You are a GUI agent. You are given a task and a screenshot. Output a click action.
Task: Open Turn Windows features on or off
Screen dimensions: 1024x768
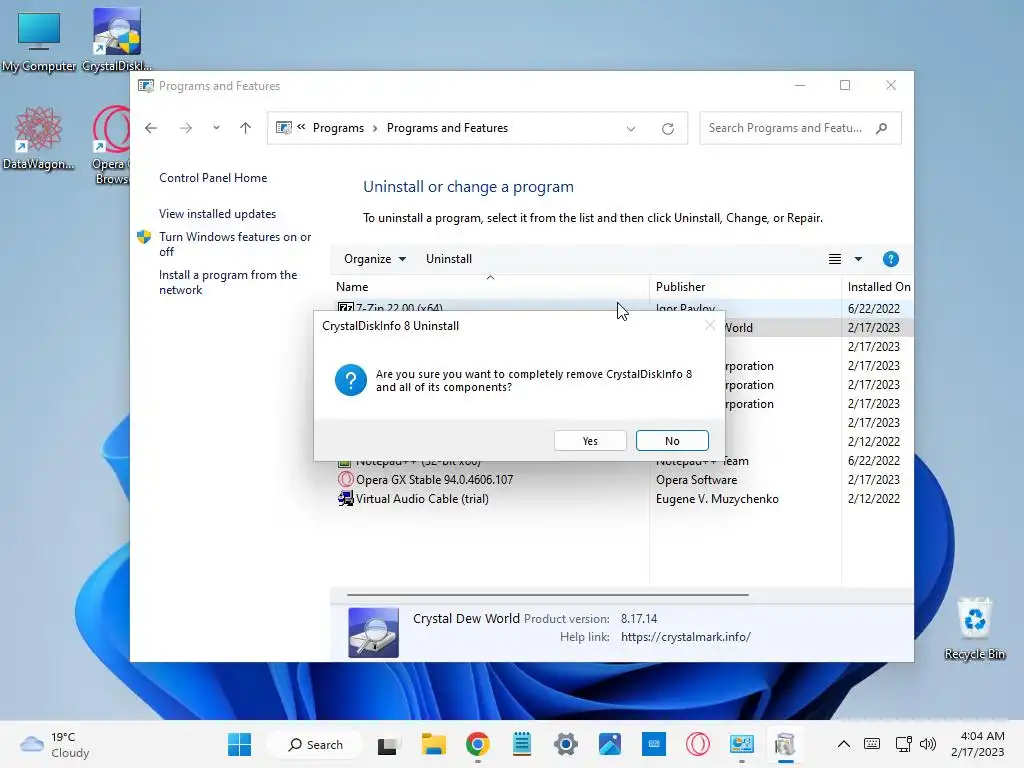click(235, 244)
